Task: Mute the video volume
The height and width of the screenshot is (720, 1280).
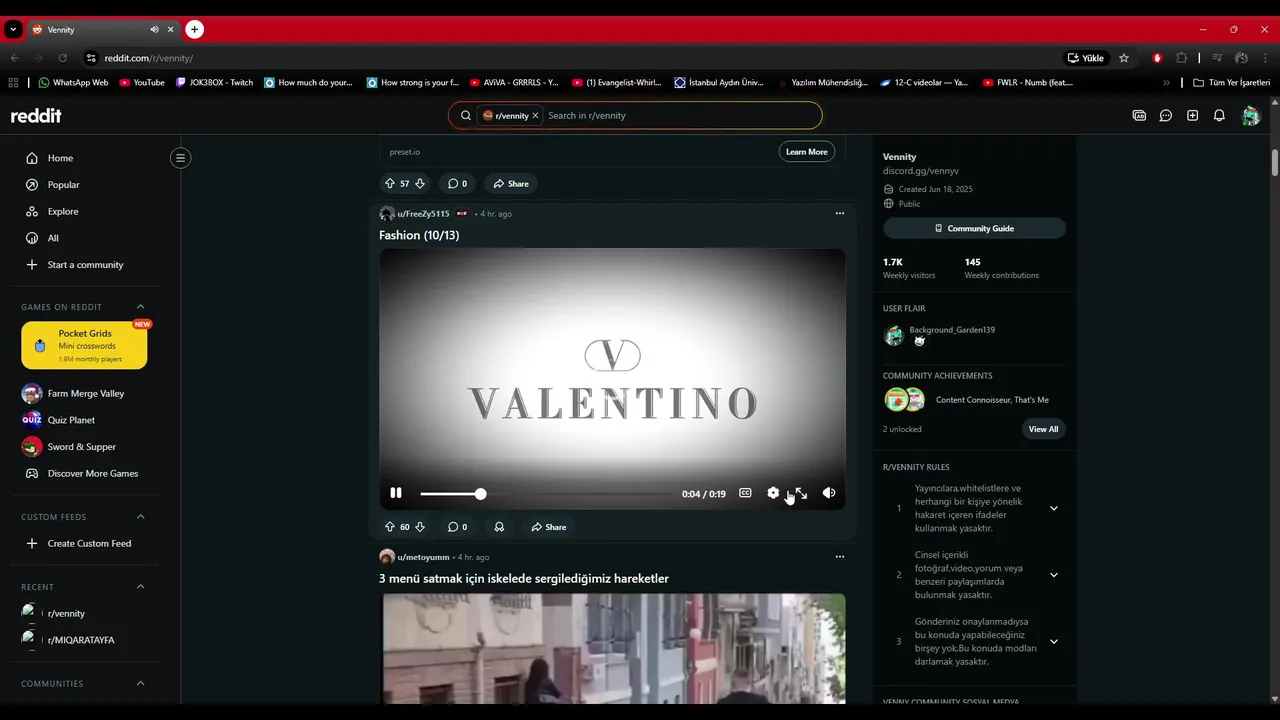Action: click(x=829, y=493)
